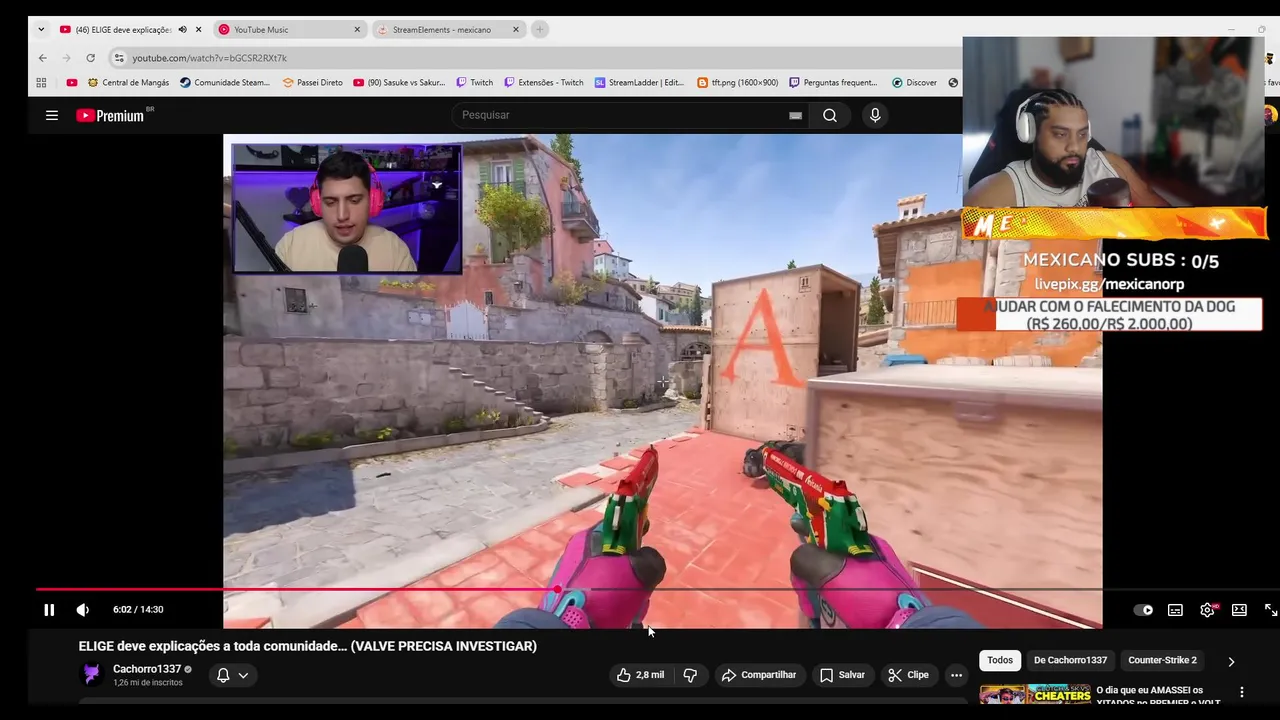Close the YouTube Music tab
This screenshot has height=720, width=1280.
point(357,30)
